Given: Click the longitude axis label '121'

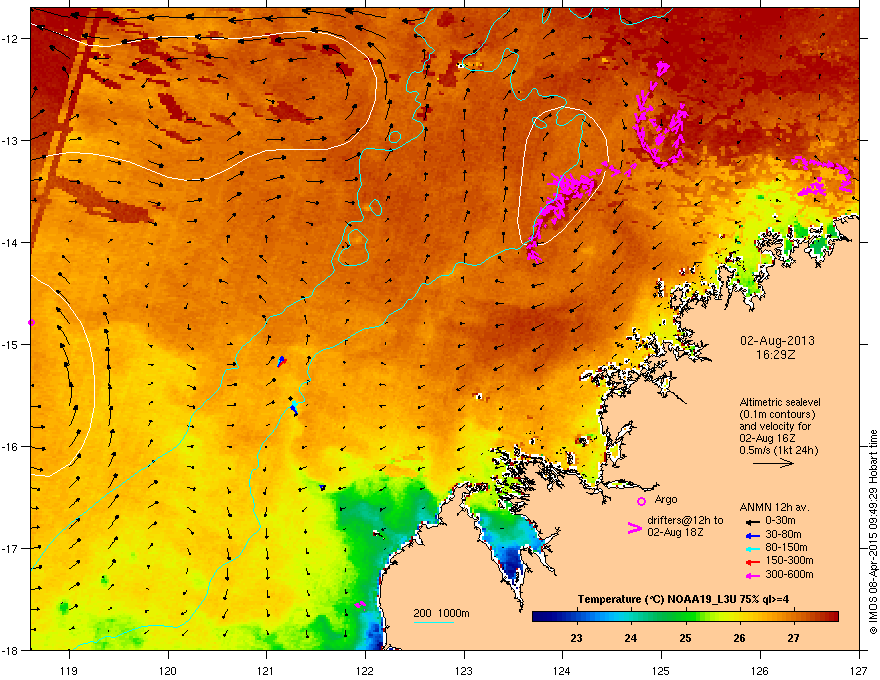Looking at the screenshot, I should [266, 670].
